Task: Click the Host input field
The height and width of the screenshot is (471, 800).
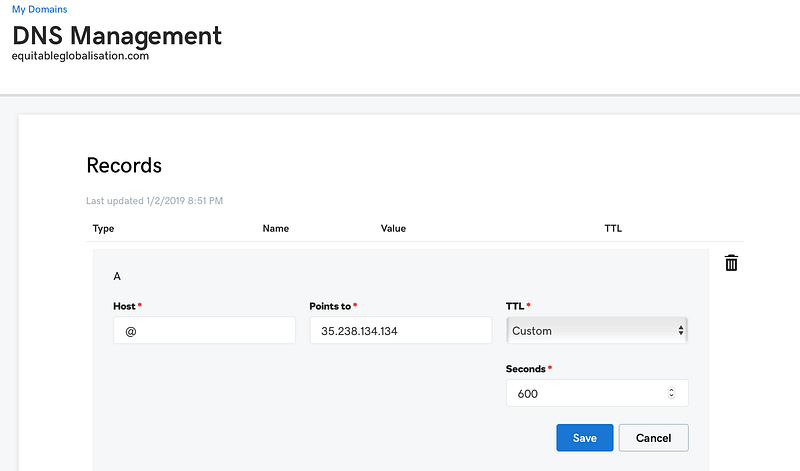Action: [x=204, y=331]
